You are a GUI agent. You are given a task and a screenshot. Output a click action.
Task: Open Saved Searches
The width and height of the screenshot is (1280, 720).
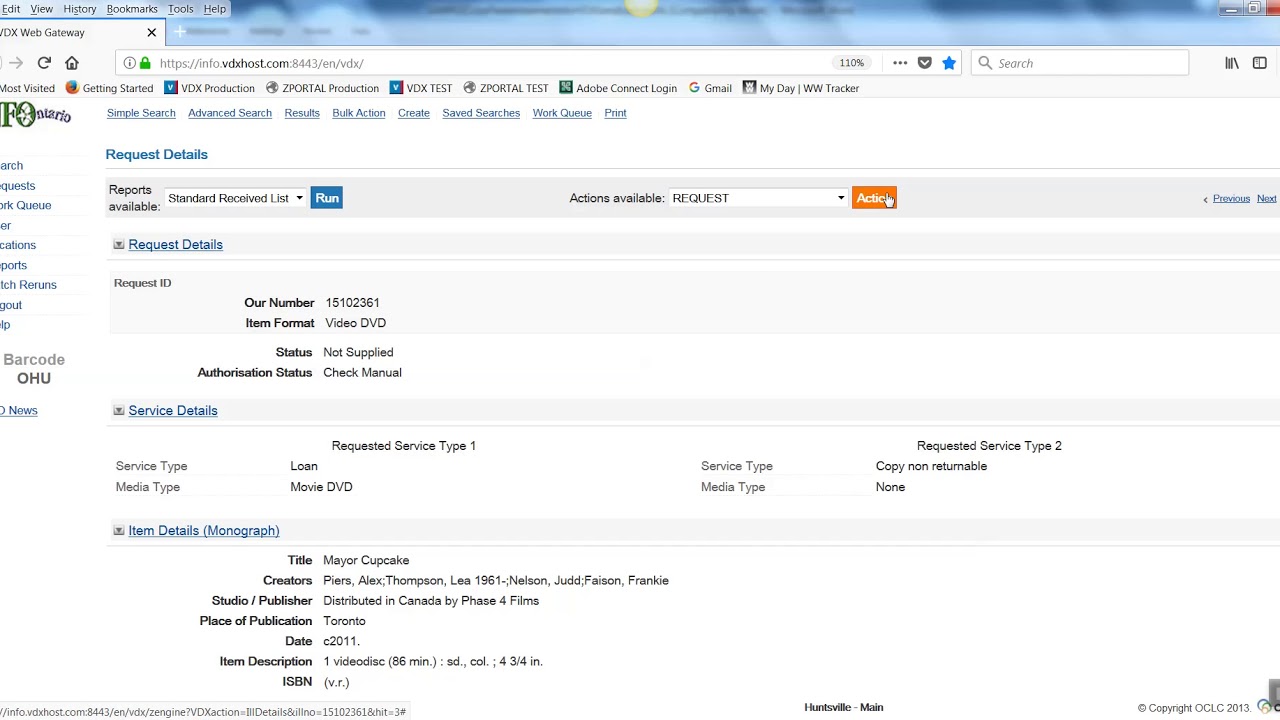pos(481,113)
